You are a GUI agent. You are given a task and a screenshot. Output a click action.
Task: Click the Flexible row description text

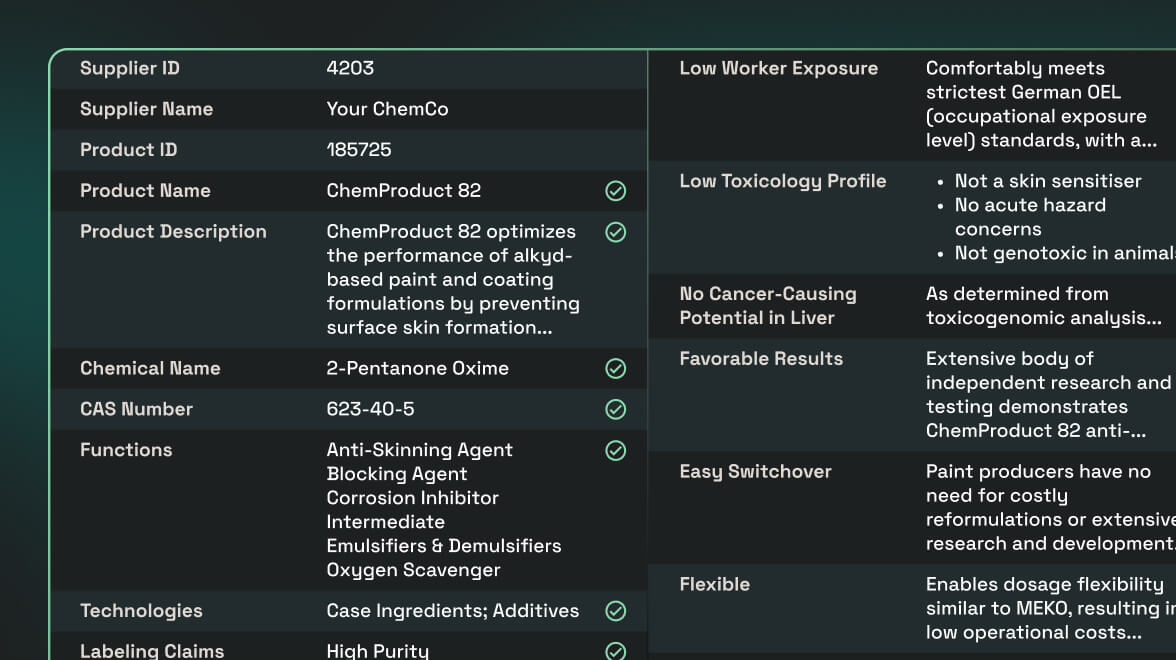[x=1045, y=608]
